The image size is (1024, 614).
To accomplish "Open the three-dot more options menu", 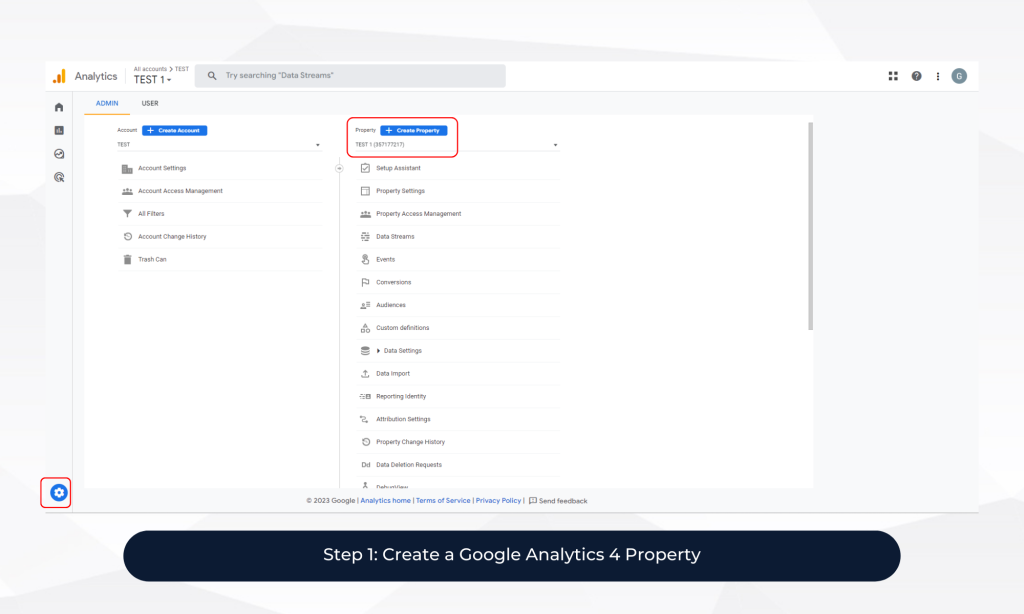I will (937, 76).
